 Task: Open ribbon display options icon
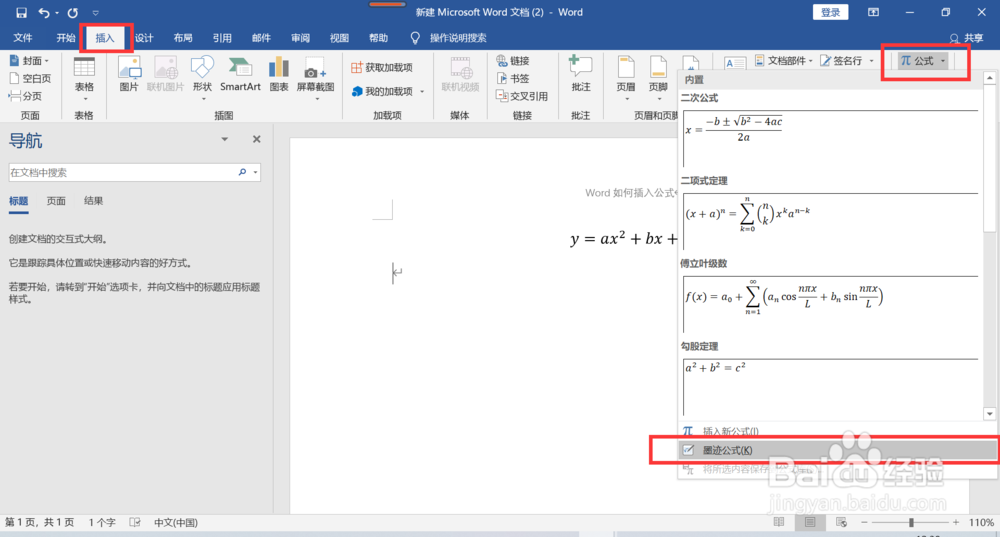click(873, 12)
